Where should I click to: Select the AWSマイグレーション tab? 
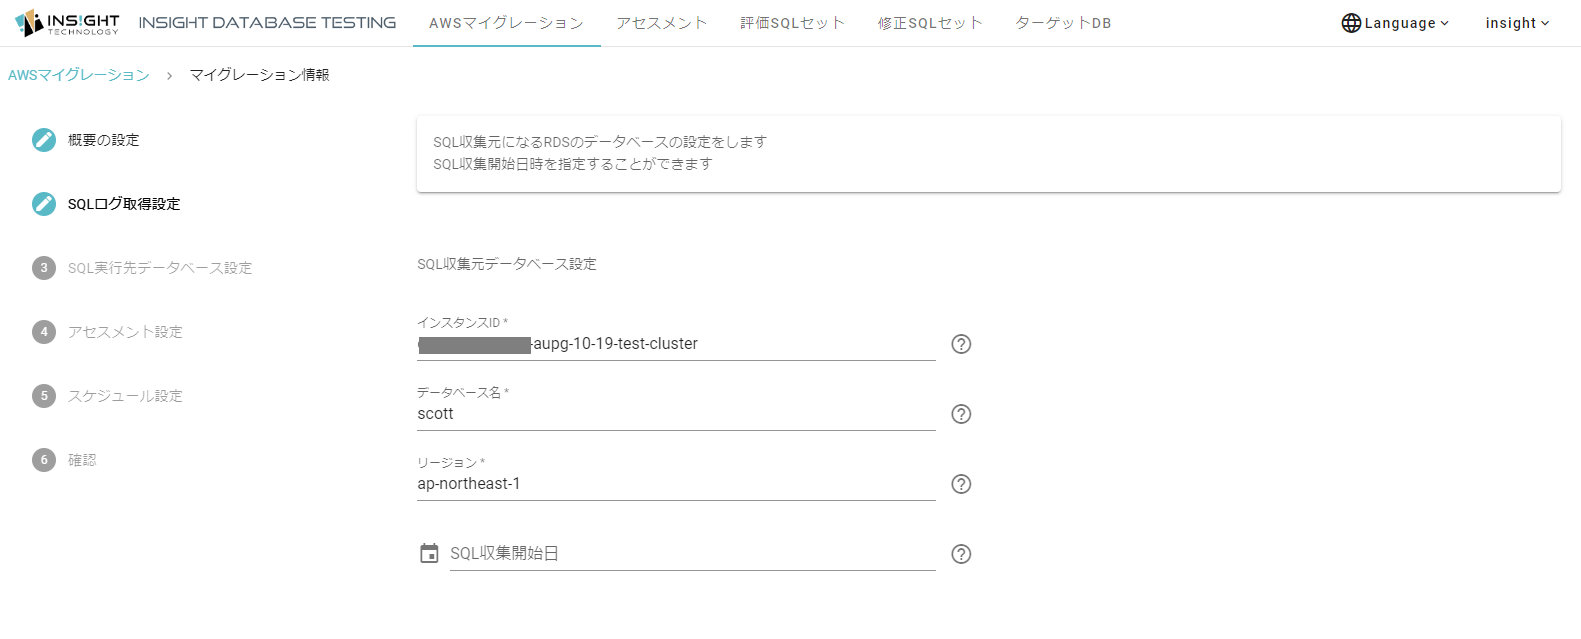tap(506, 23)
